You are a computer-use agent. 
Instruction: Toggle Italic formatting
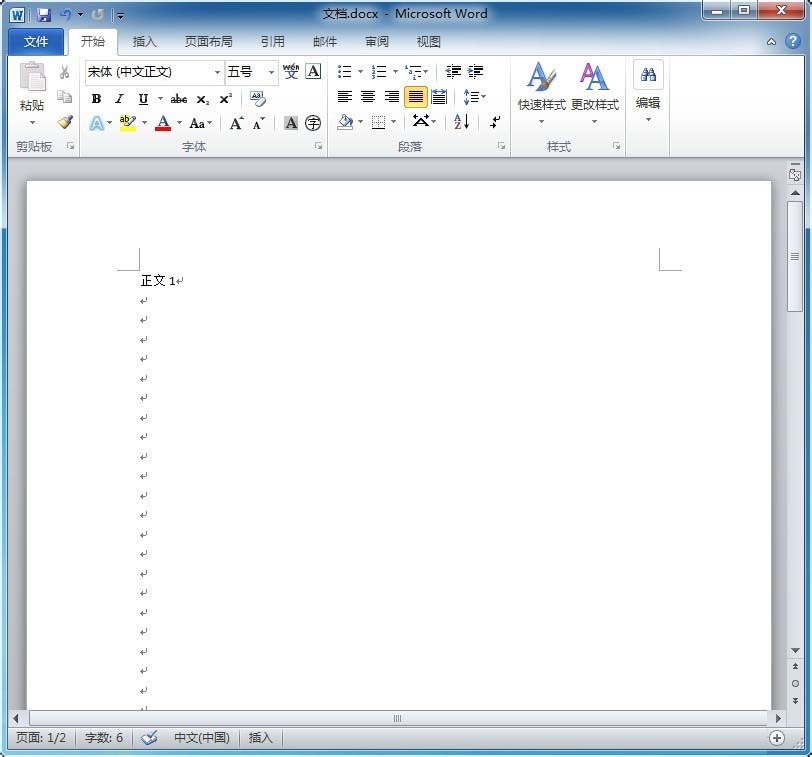tap(119, 99)
